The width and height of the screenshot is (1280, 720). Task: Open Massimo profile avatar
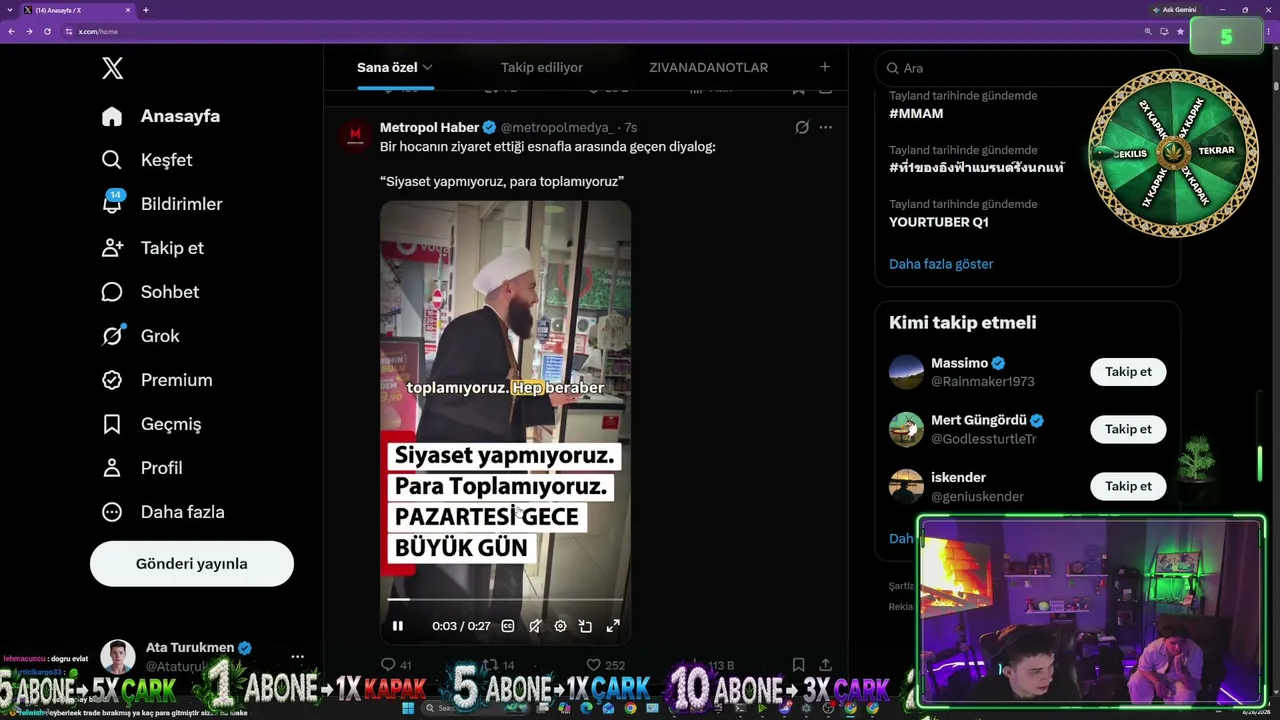coord(906,372)
